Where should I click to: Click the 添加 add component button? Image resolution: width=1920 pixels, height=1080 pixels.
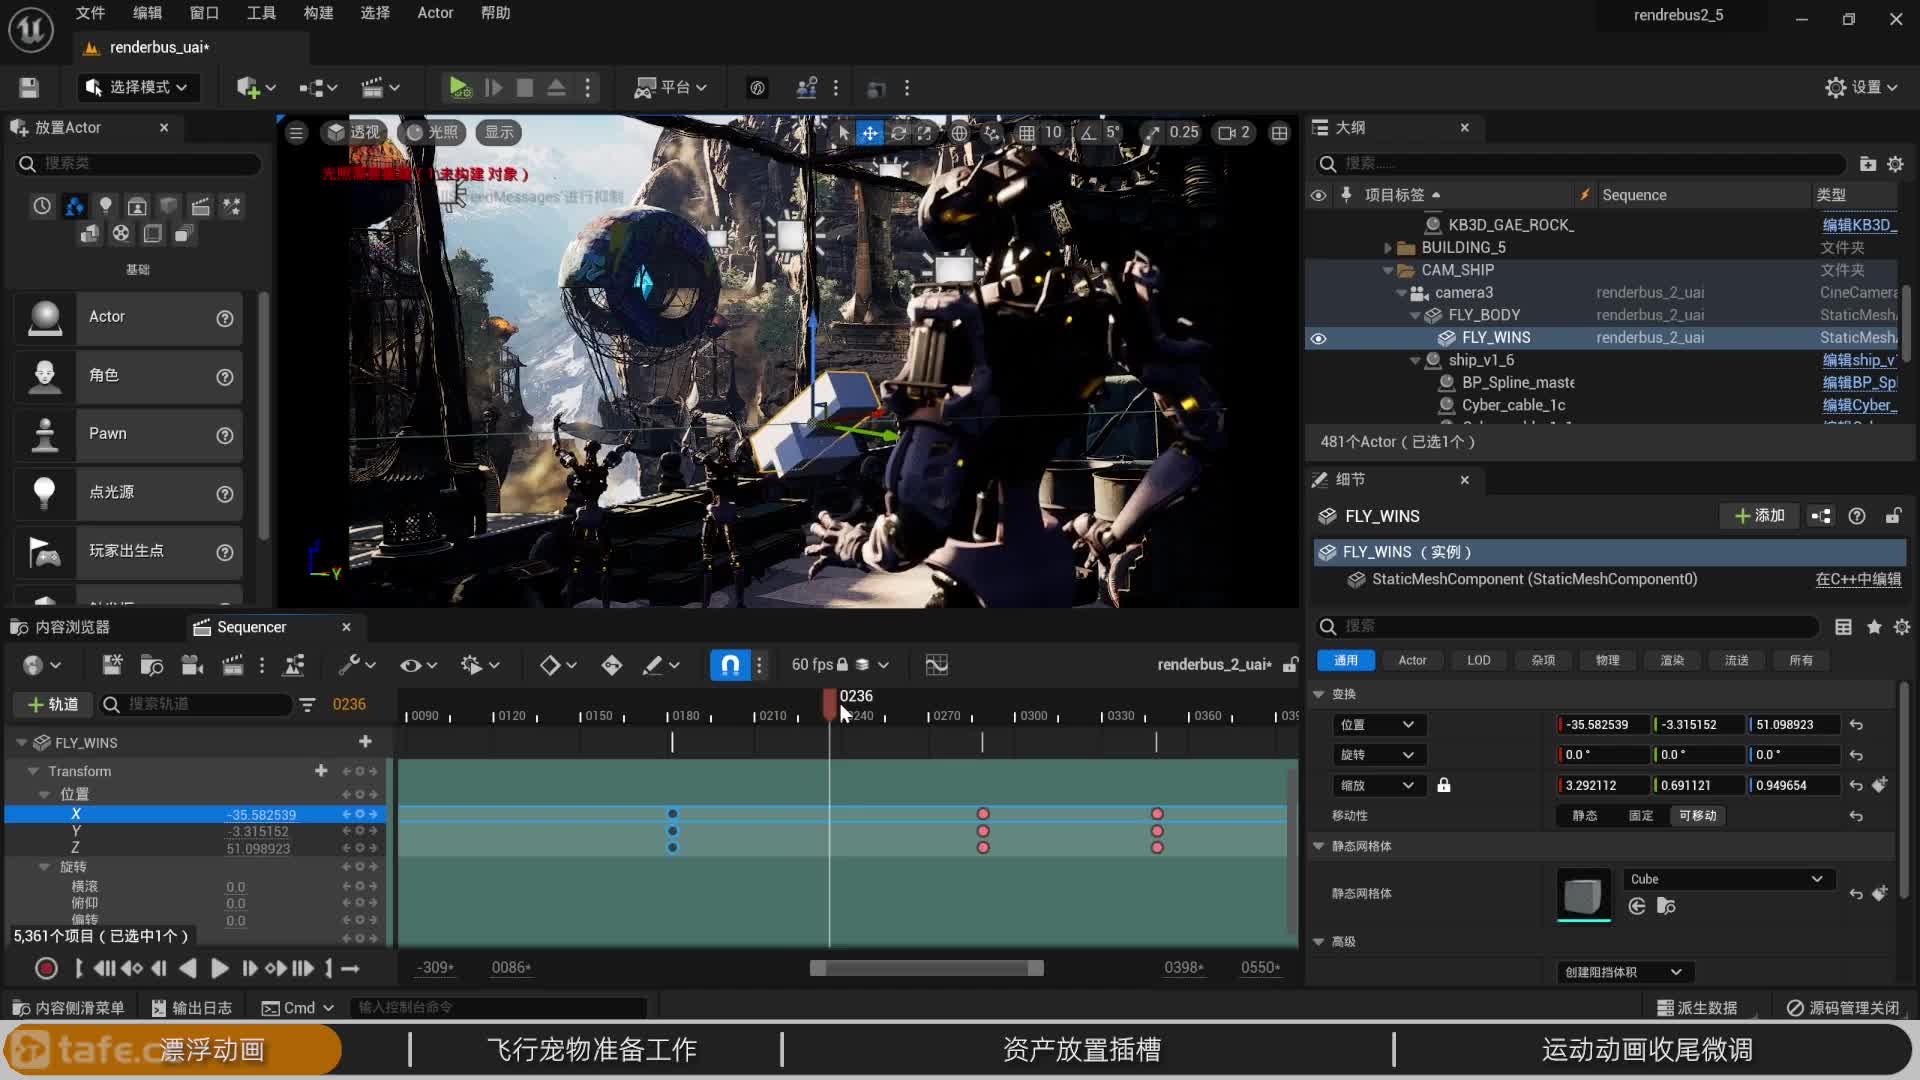click(x=1760, y=515)
